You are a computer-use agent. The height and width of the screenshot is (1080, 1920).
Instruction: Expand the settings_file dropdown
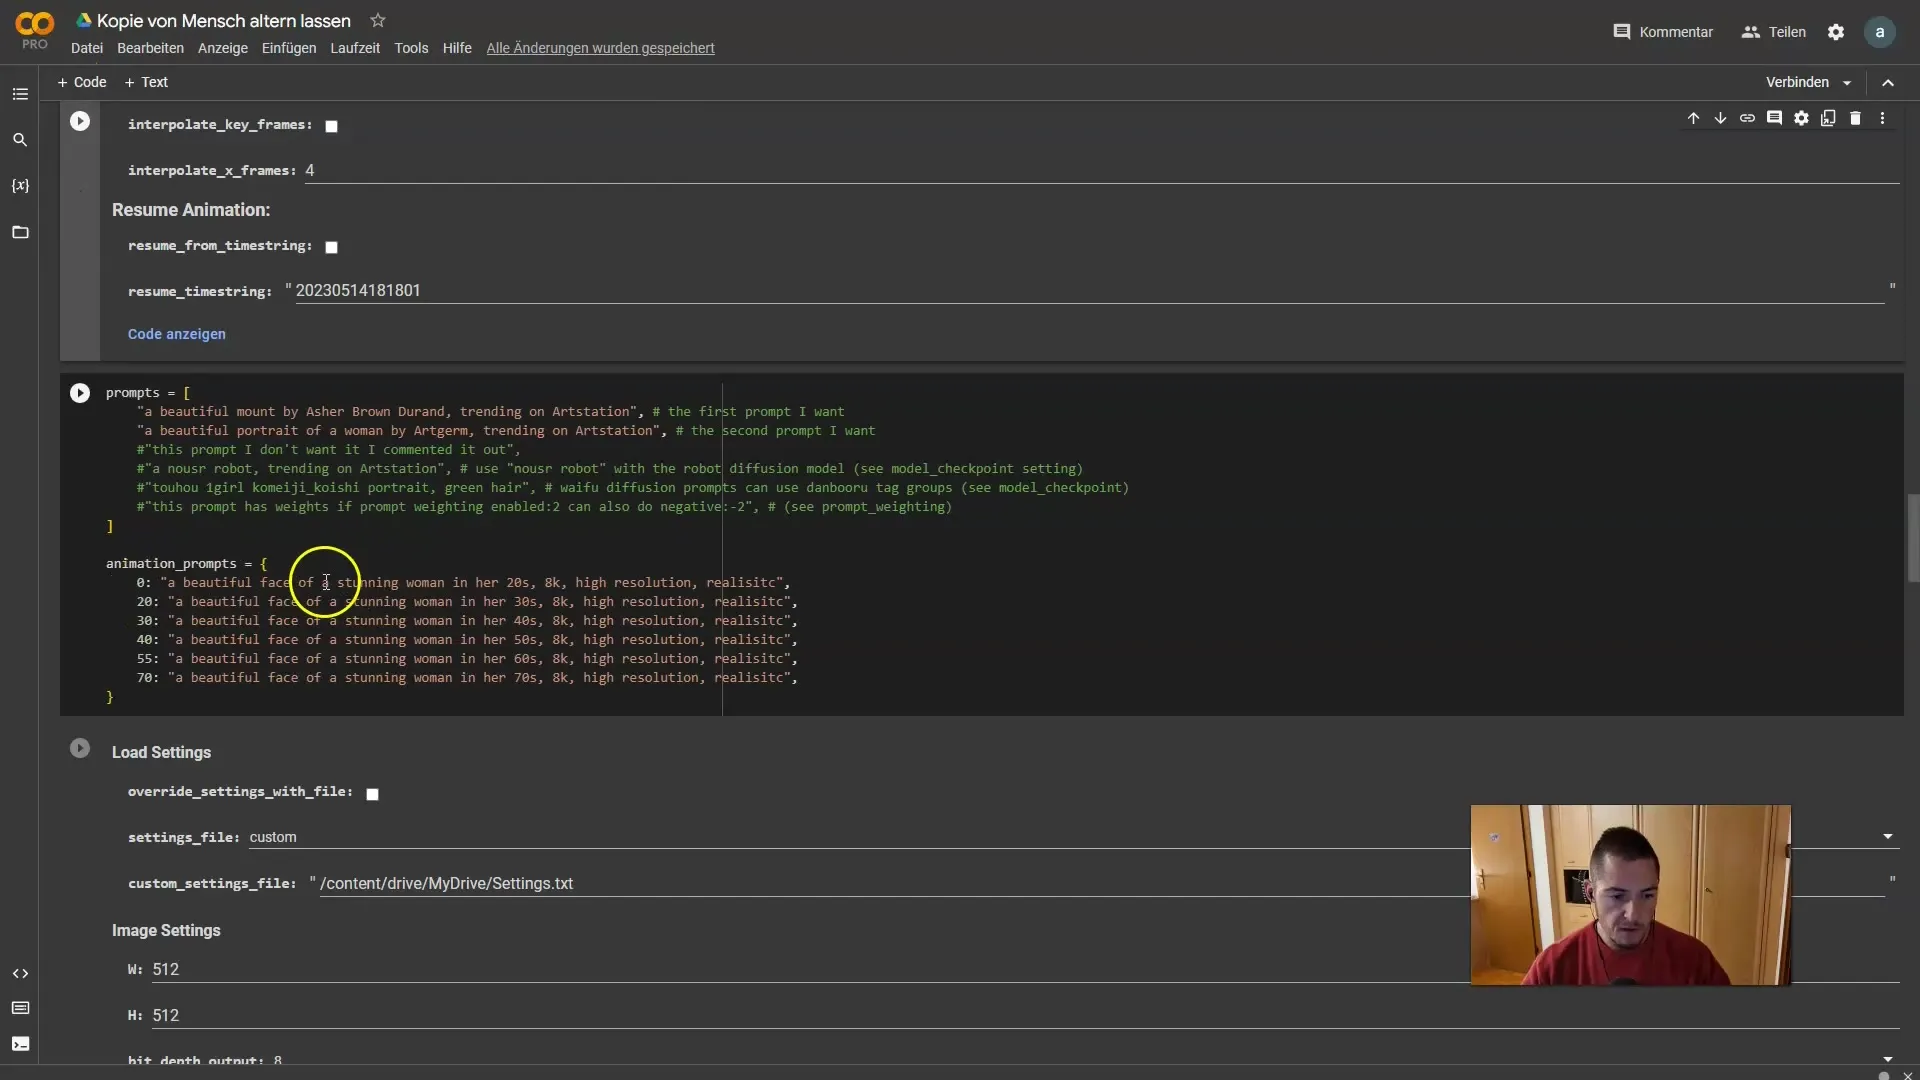click(1888, 837)
